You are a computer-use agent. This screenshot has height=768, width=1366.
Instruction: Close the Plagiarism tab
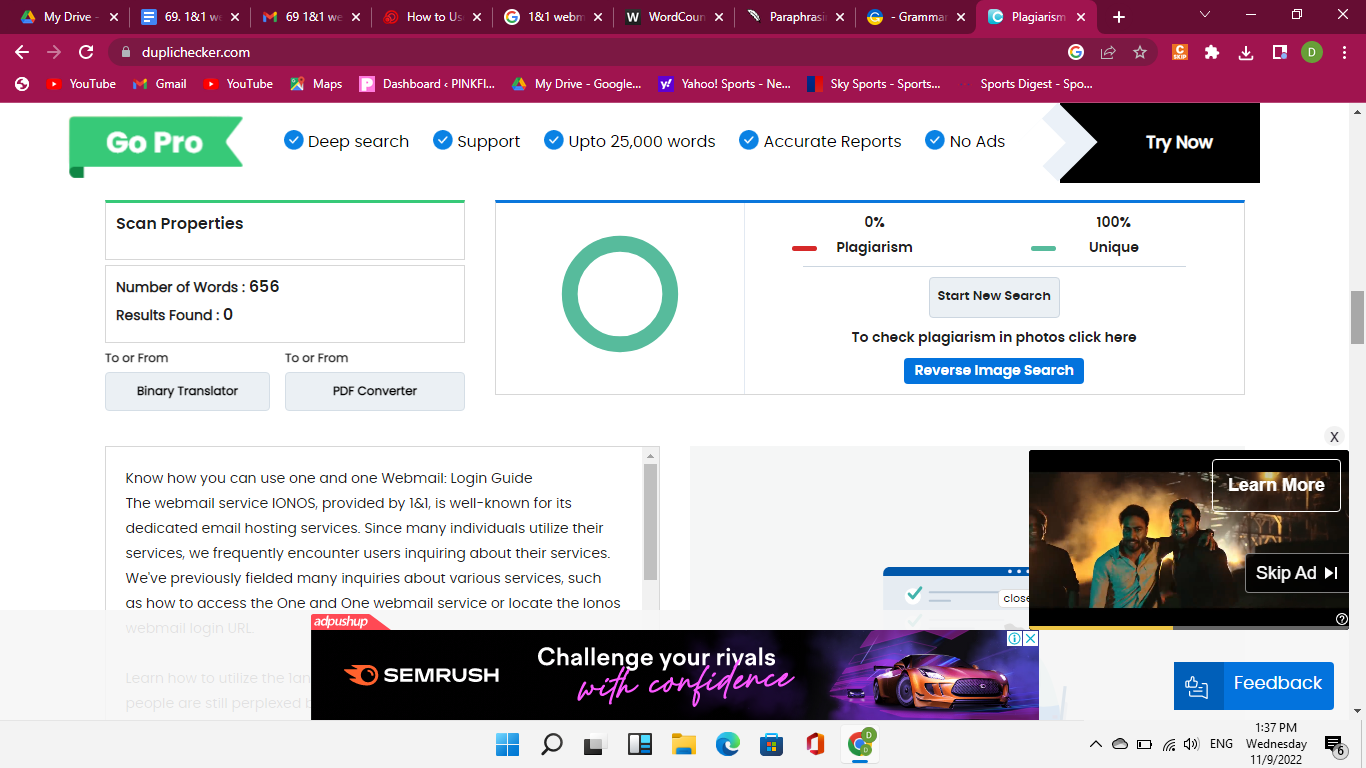coord(1081,17)
